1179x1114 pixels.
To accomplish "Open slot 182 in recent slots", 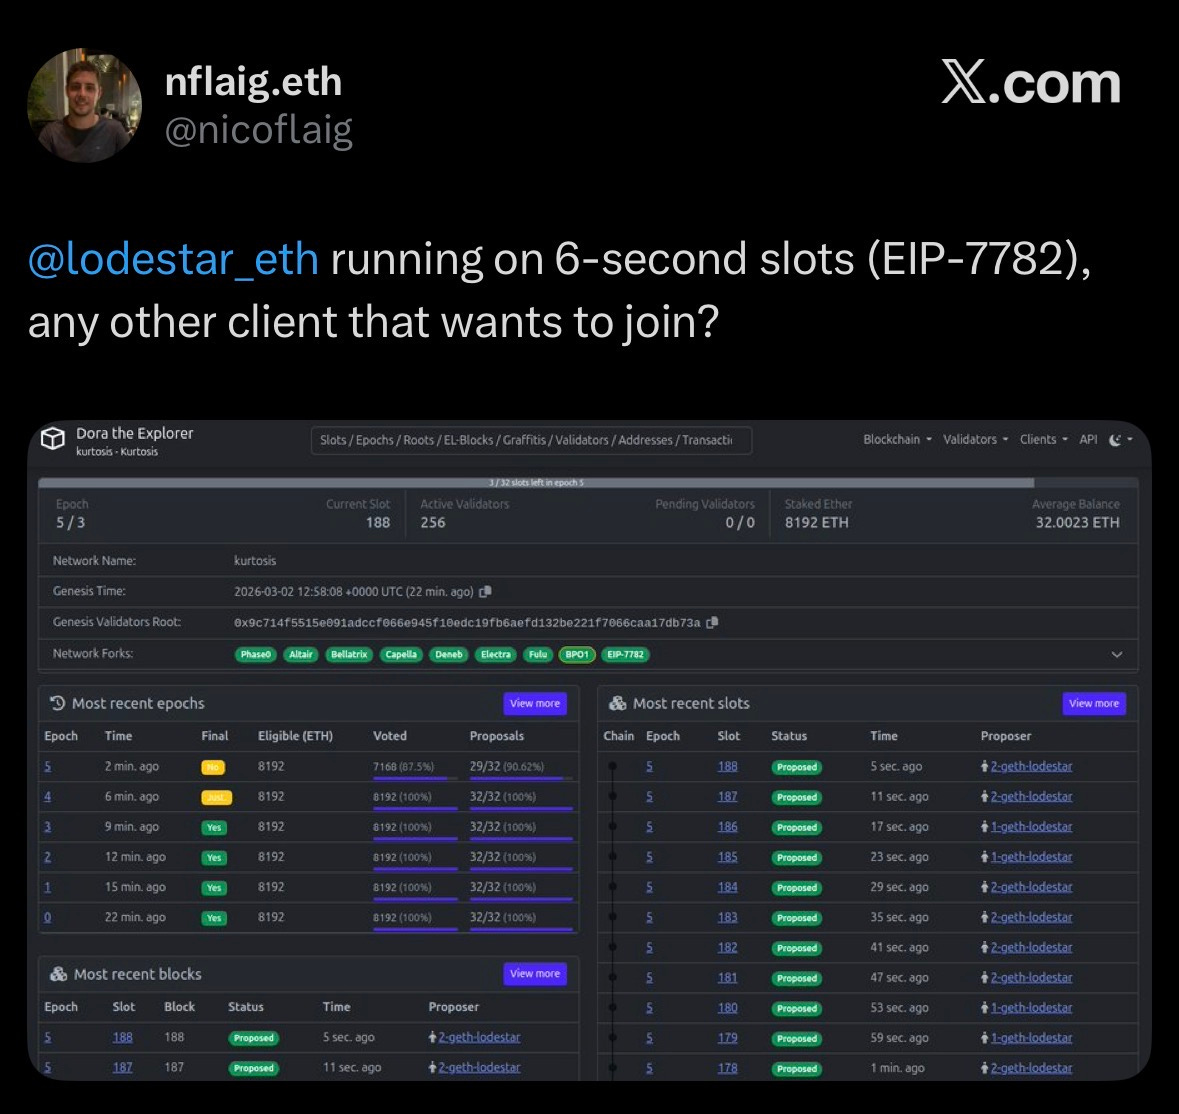I will point(727,948).
